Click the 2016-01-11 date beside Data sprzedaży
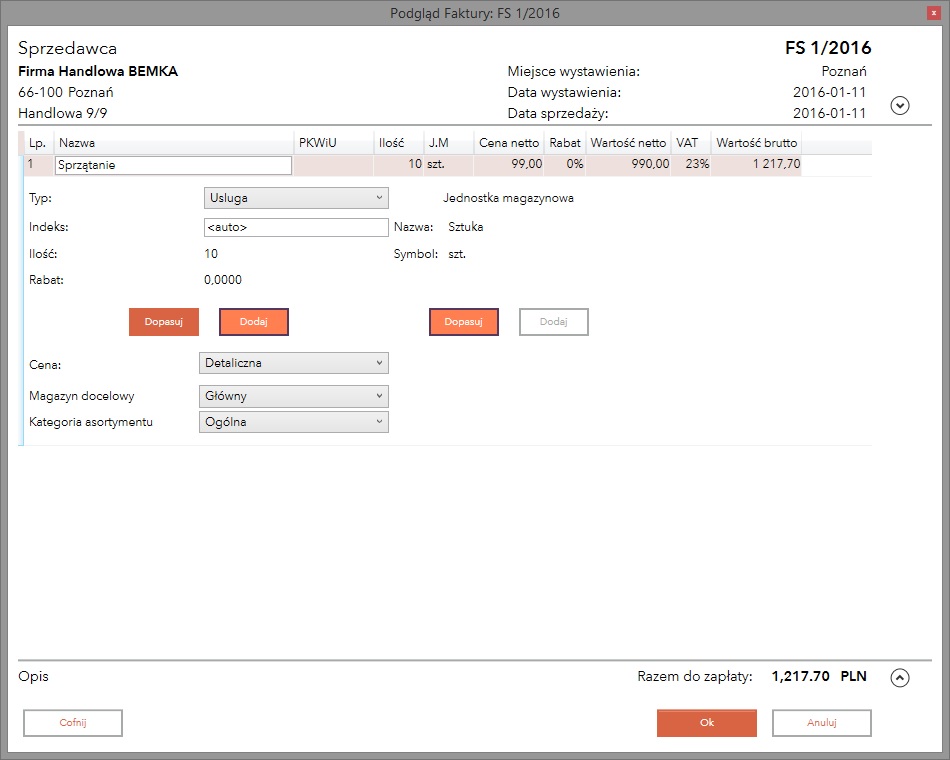The height and width of the screenshot is (760, 950). pos(829,113)
